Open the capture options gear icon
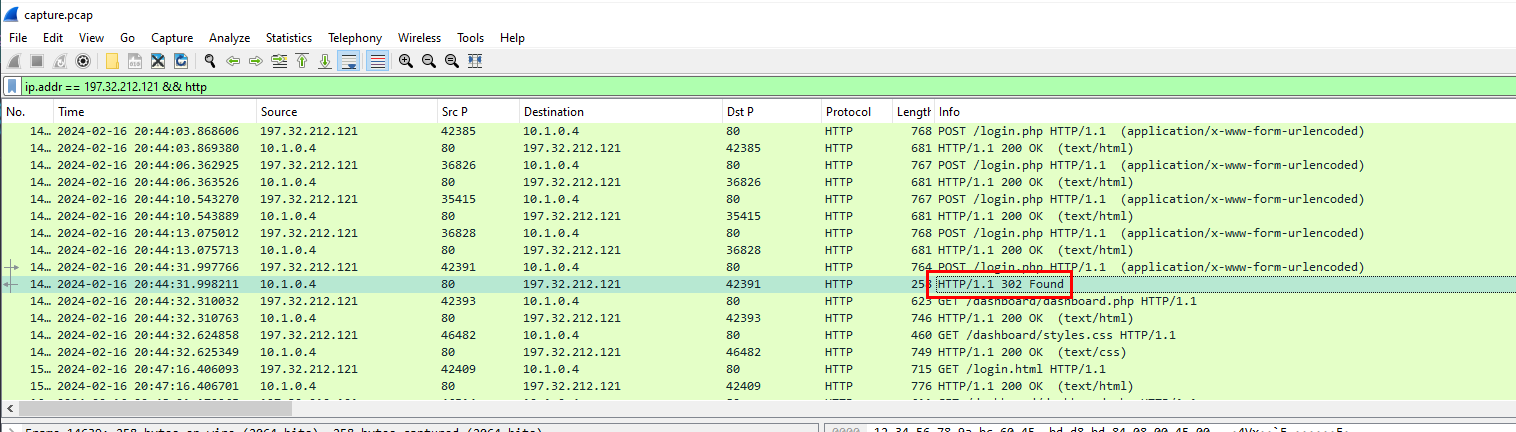Image resolution: width=1516 pixels, height=432 pixels. (x=83, y=61)
